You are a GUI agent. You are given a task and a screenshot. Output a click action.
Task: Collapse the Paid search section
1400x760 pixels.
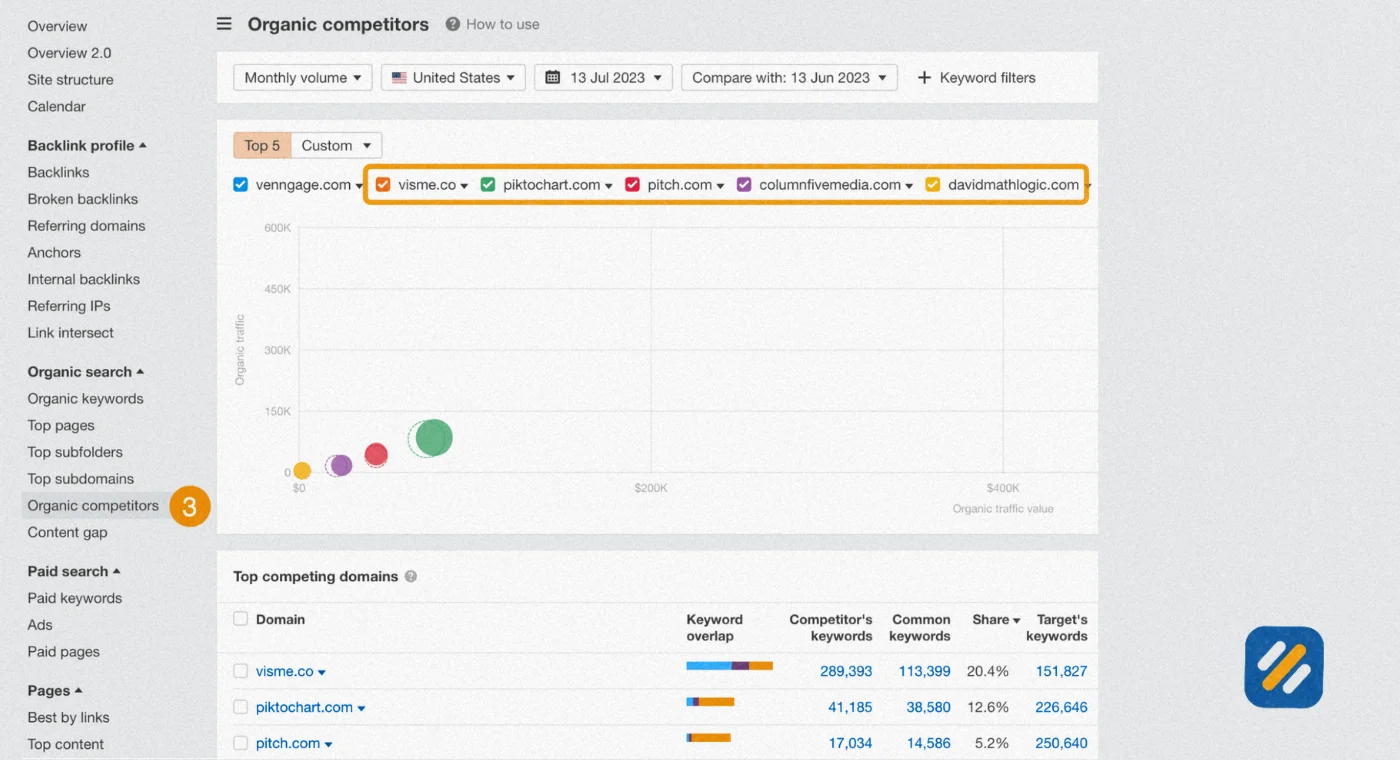pyautogui.click(x=74, y=571)
